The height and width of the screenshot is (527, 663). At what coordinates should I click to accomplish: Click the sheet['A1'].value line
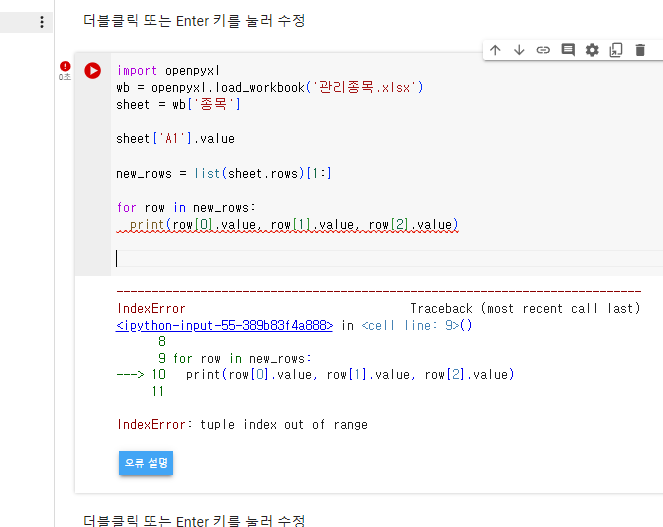click(175, 139)
